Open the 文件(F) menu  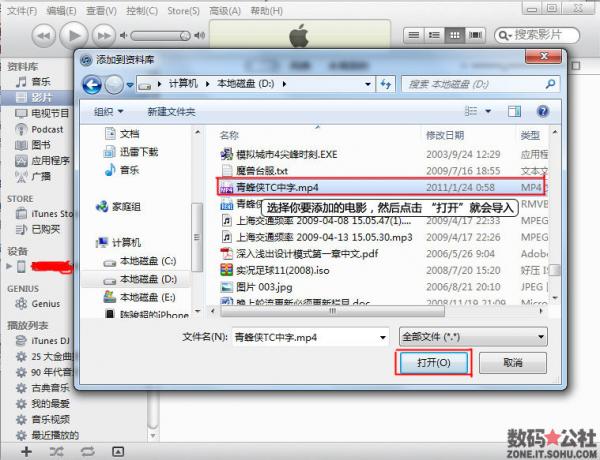pos(22,11)
